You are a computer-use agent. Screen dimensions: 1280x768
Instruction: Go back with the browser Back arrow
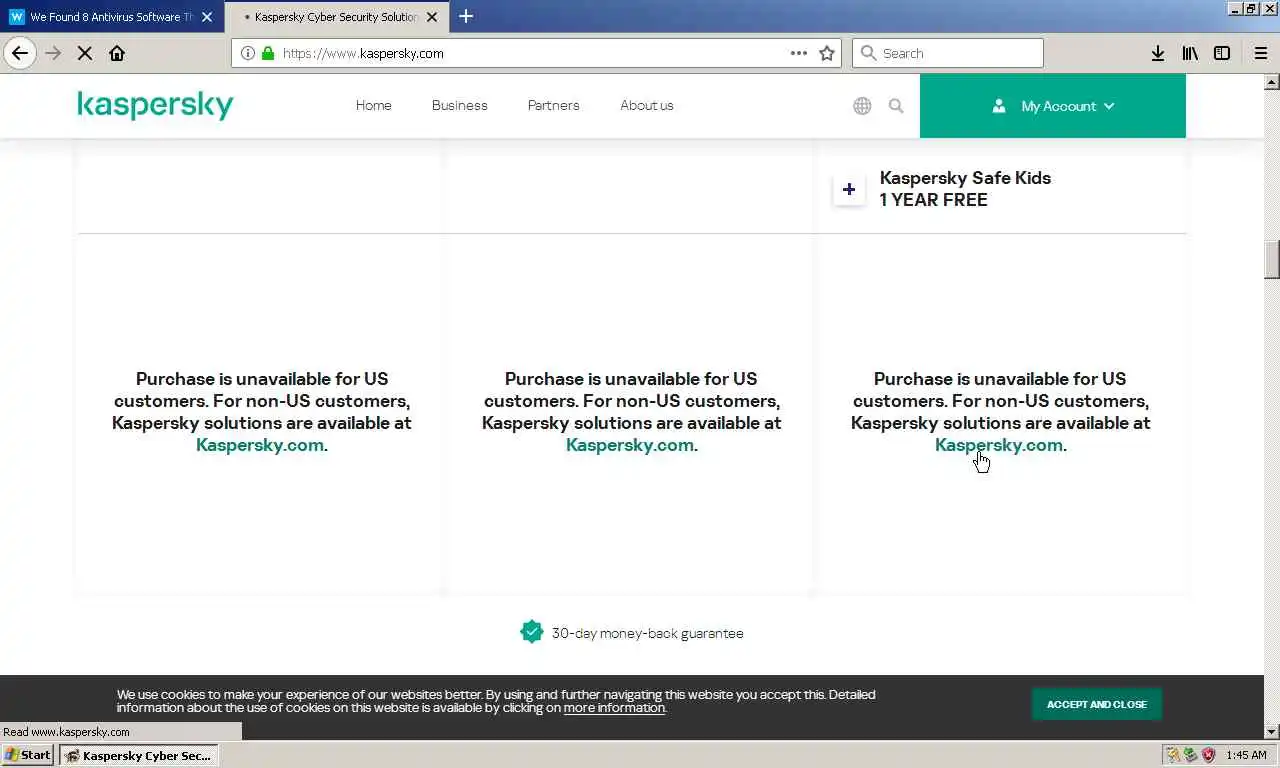[x=20, y=53]
